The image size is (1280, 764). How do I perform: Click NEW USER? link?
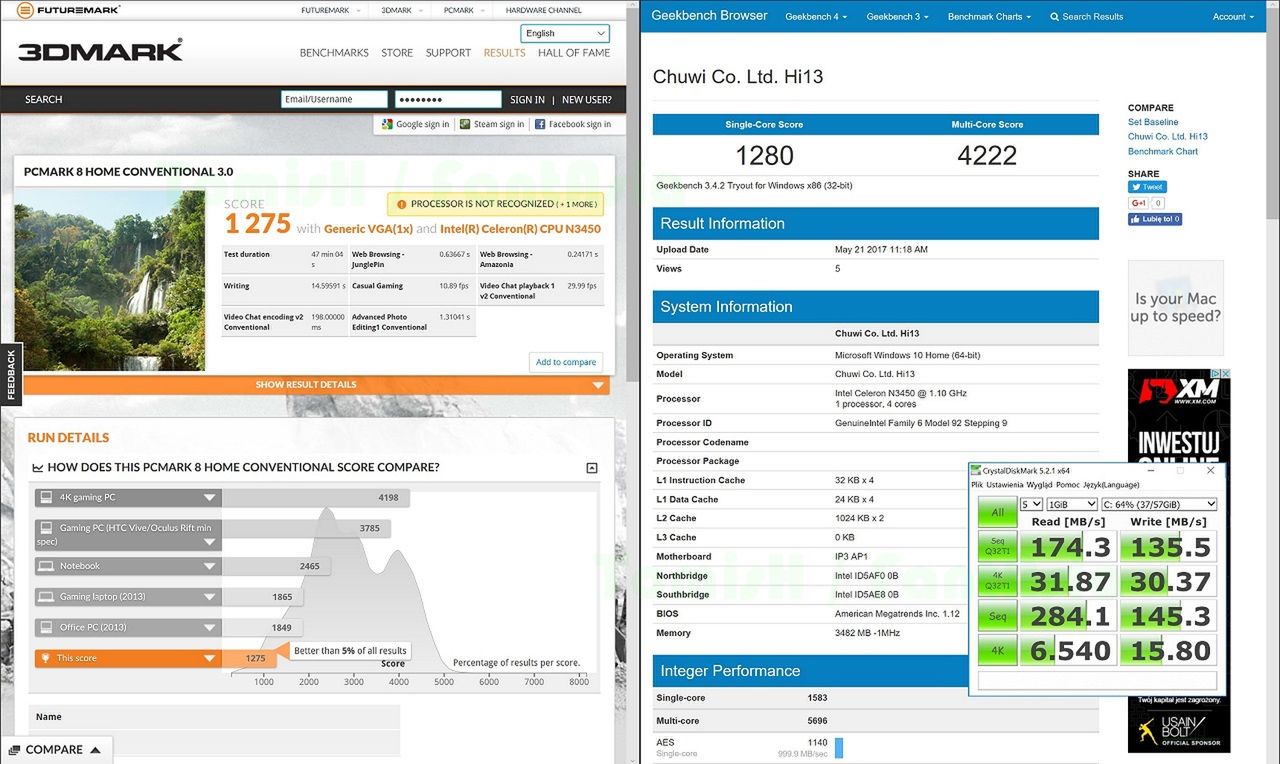[x=587, y=100]
